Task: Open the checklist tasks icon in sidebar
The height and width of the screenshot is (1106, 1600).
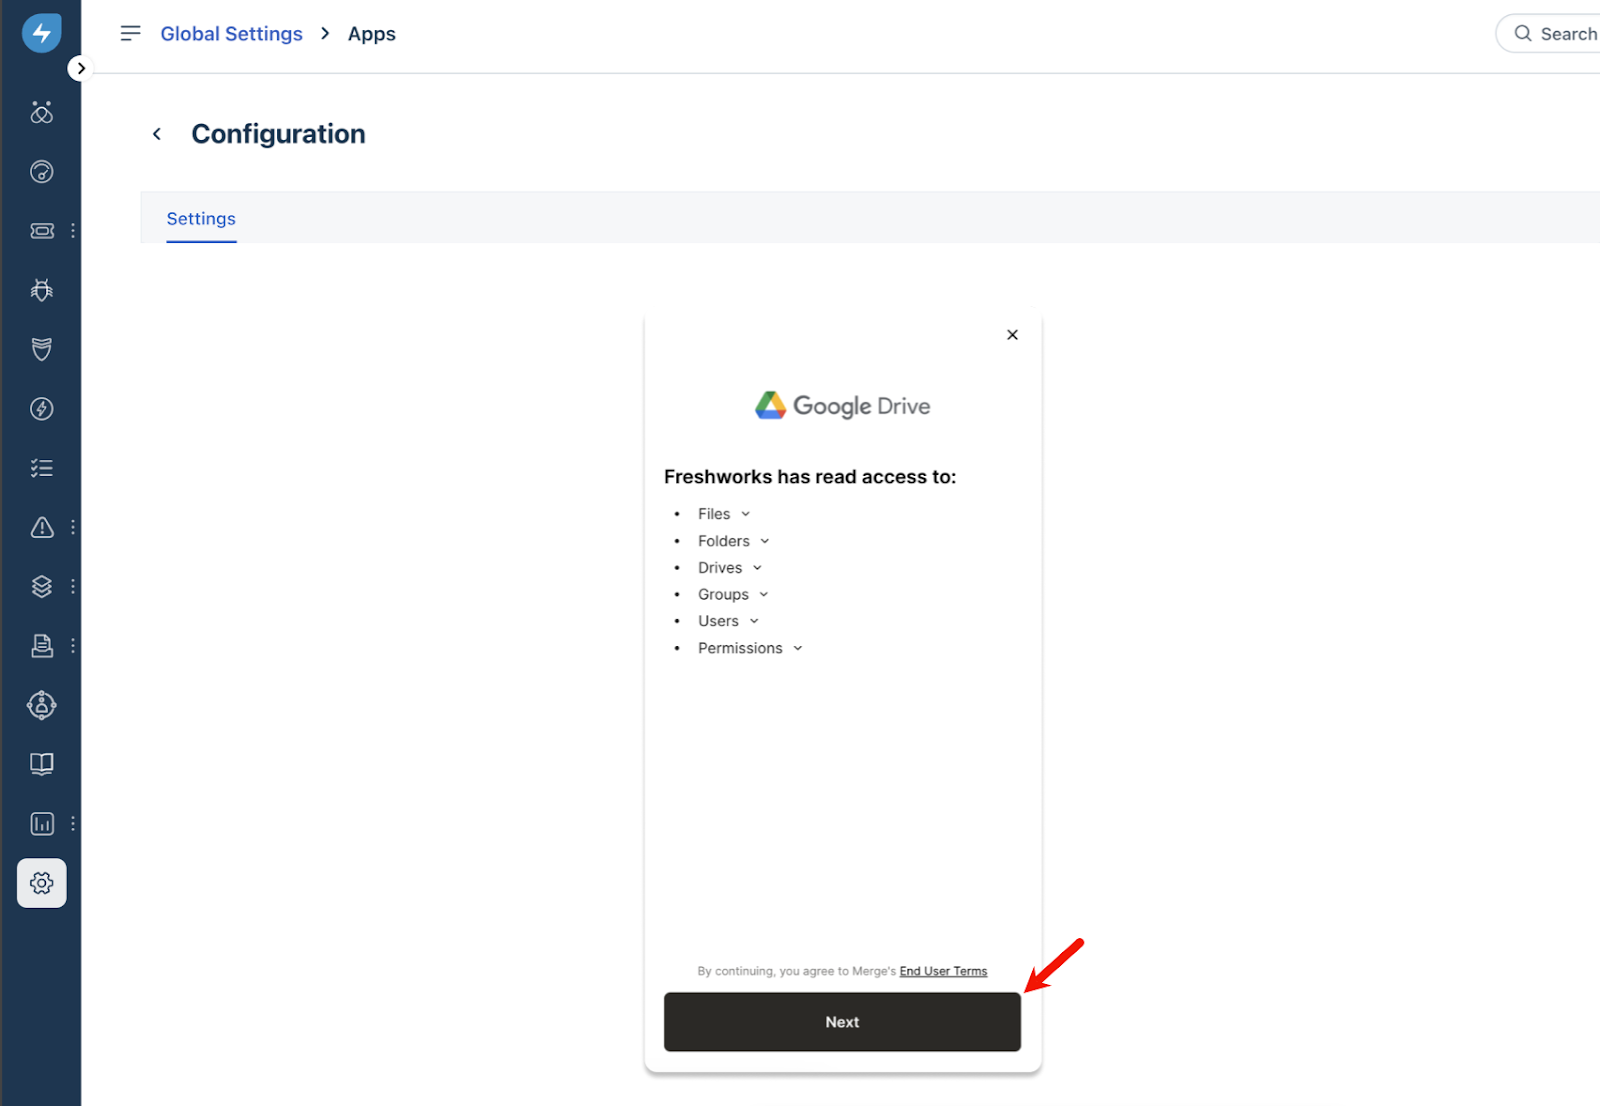Action: (42, 468)
